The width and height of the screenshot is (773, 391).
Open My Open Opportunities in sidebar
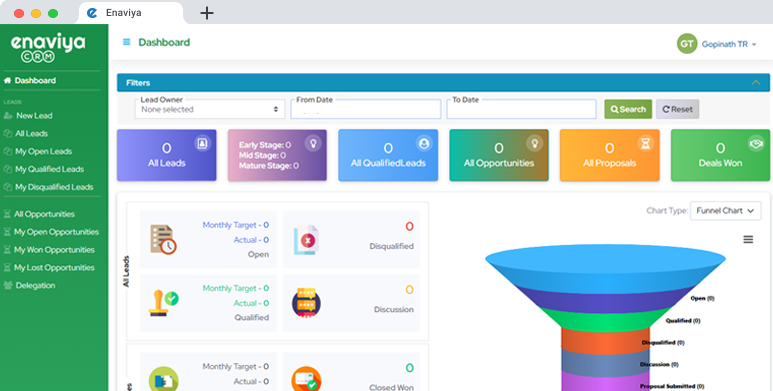51,232
